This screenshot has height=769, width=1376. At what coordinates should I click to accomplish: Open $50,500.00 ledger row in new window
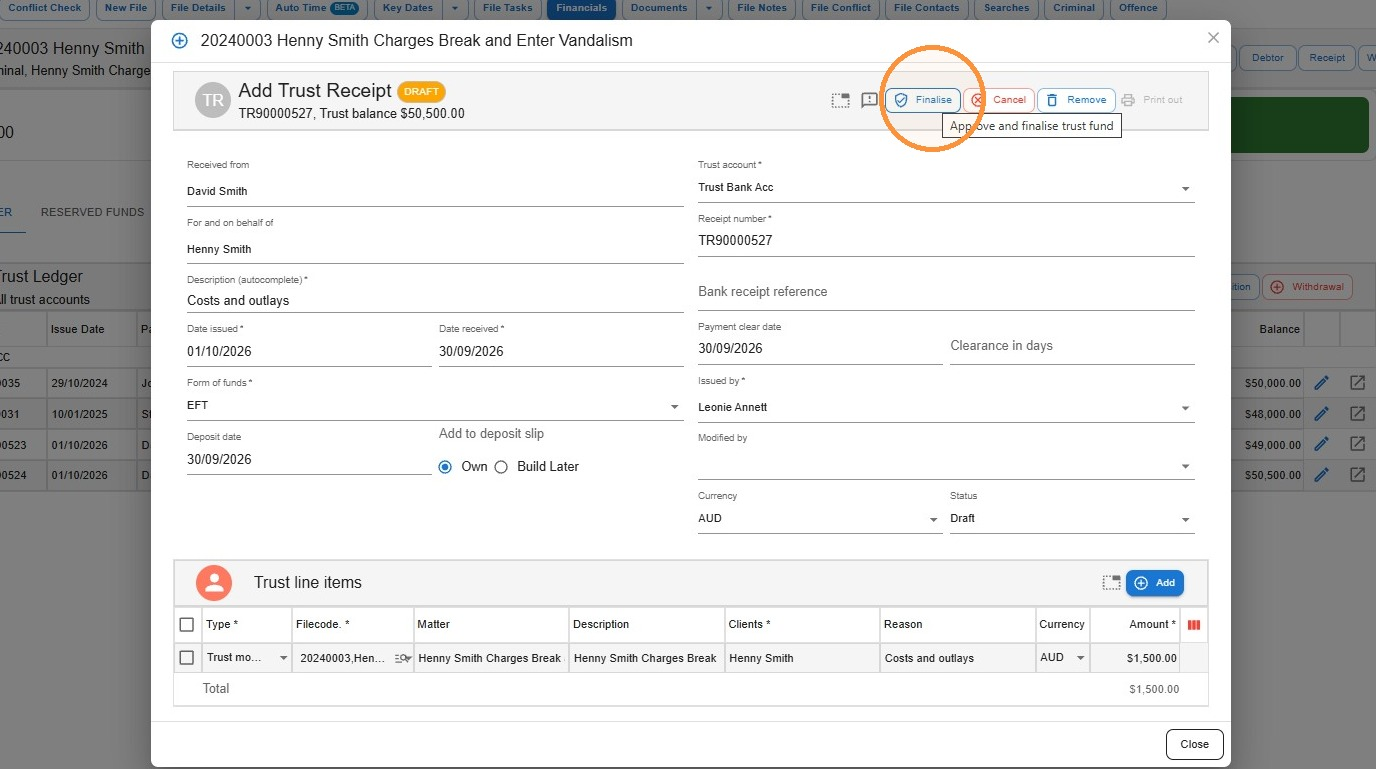pos(1357,475)
